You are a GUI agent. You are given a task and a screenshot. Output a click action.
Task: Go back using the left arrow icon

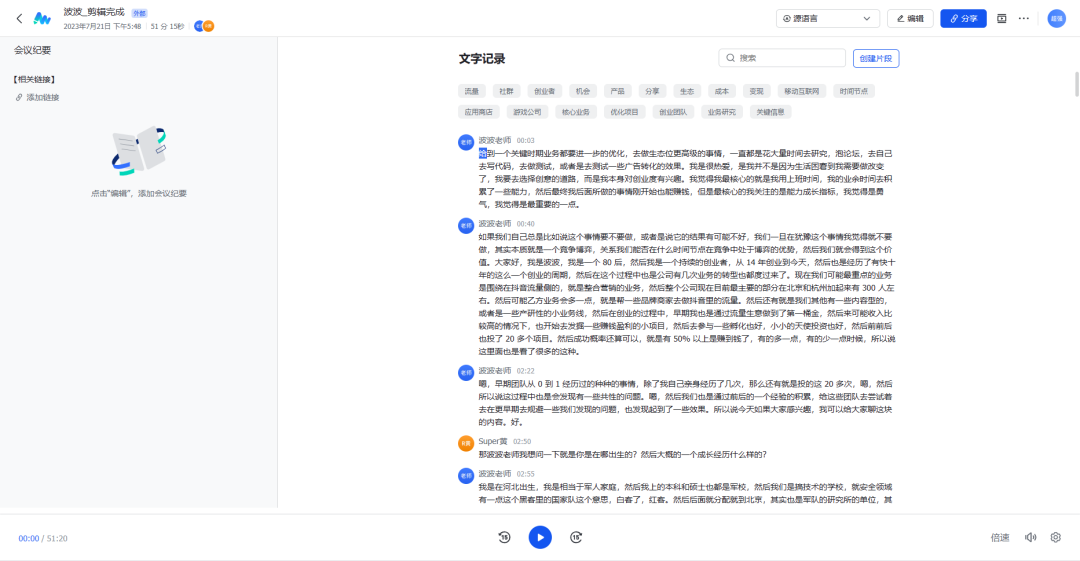[x=19, y=19]
